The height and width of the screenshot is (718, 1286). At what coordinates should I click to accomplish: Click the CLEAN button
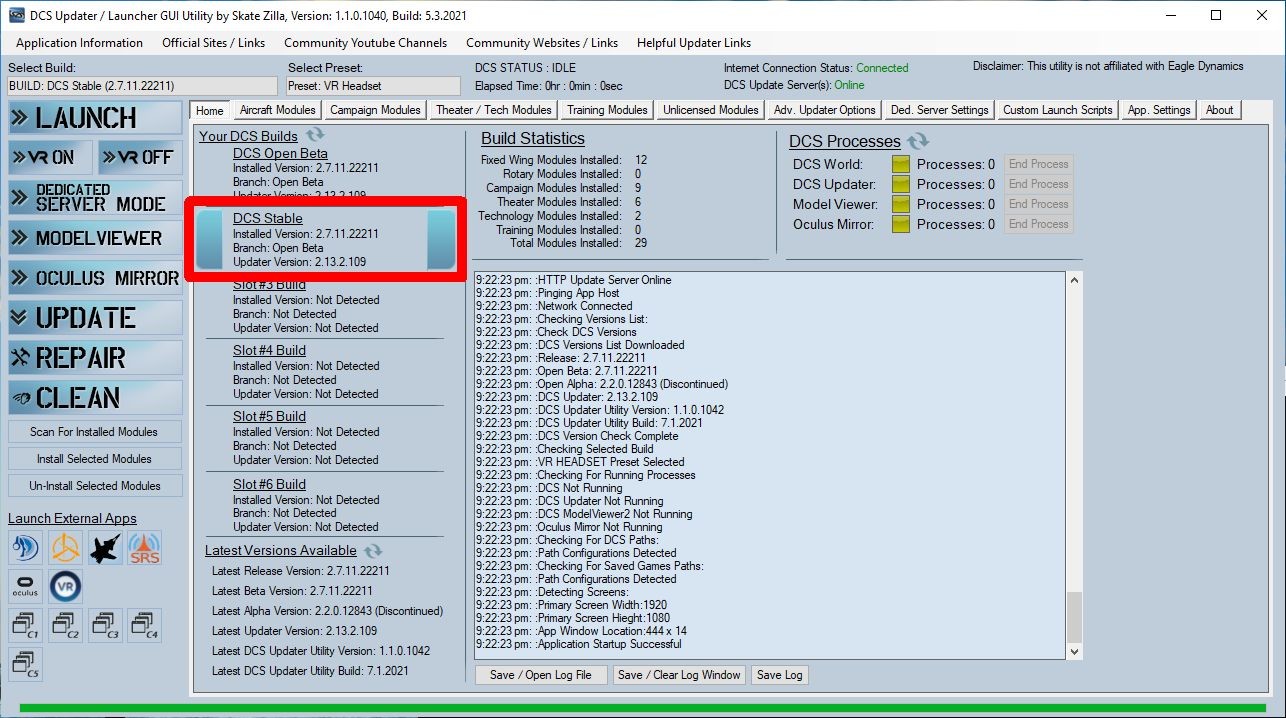point(96,397)
